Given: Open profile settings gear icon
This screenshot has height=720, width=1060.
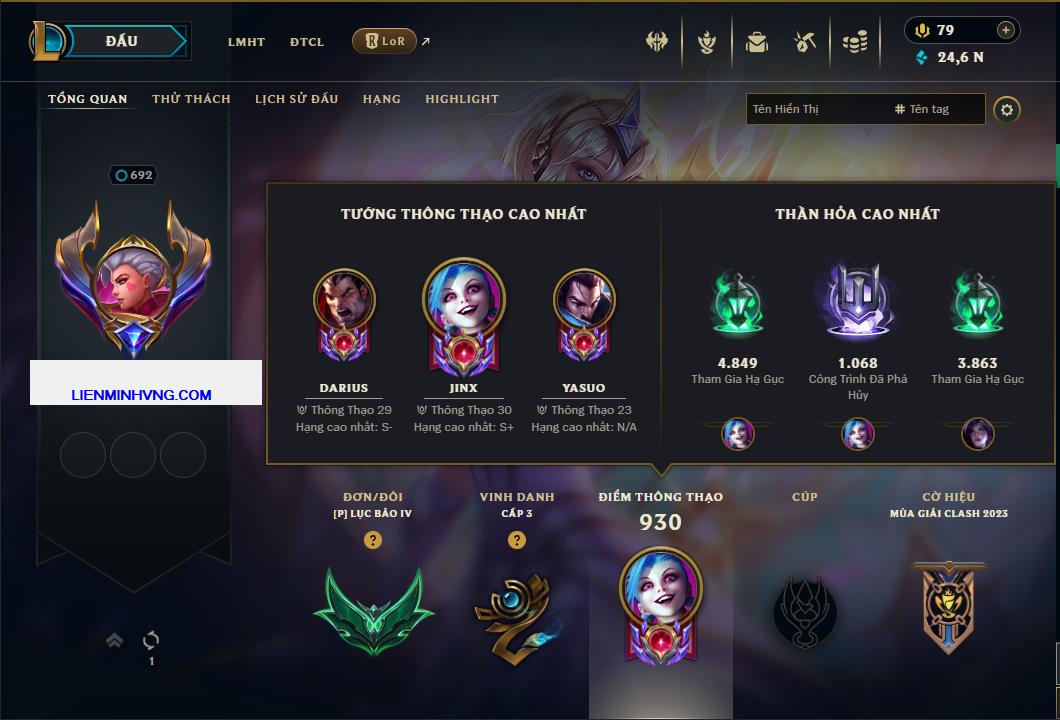Looking at the screenshot, I should click(x=1007, y=110).
